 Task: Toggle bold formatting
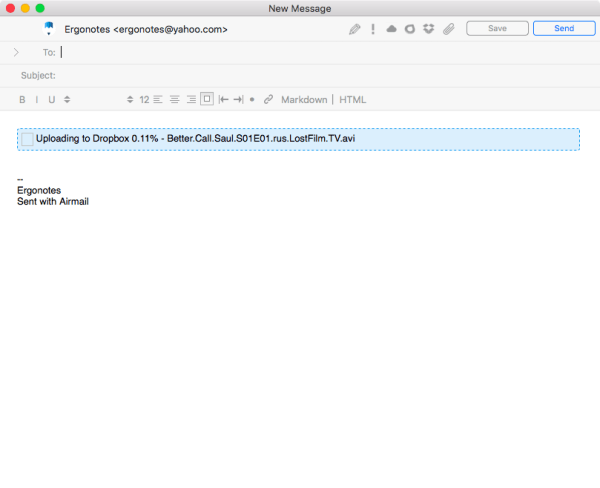click(22, 100)
